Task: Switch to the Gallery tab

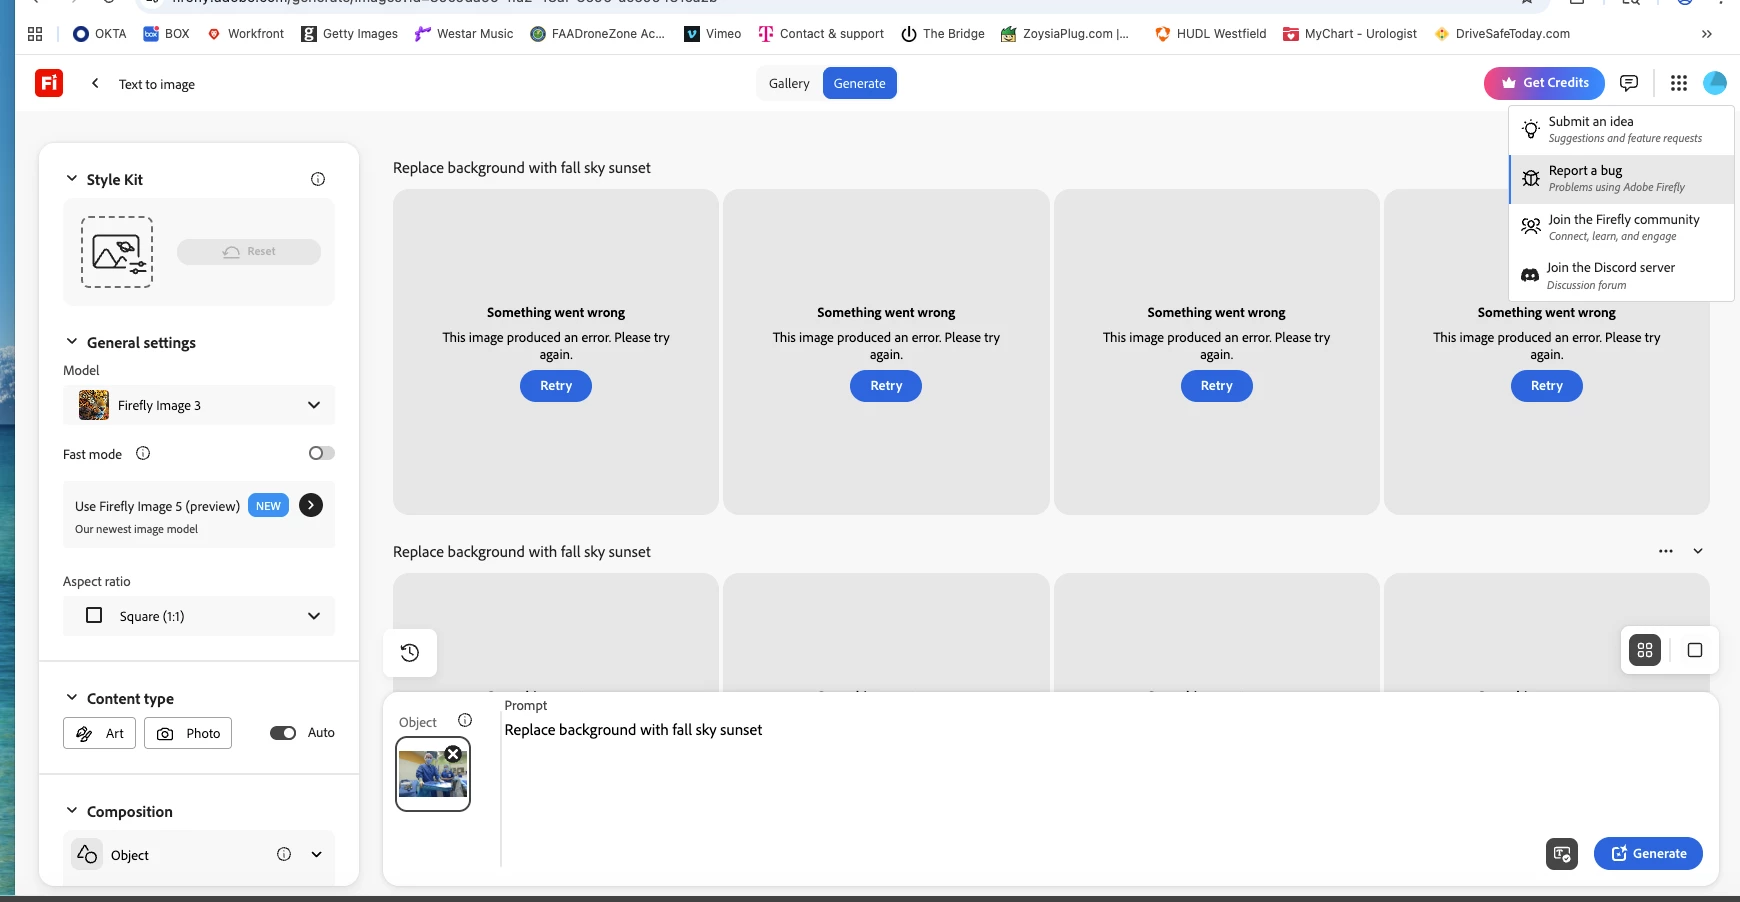Action: (x=789, y=83)
